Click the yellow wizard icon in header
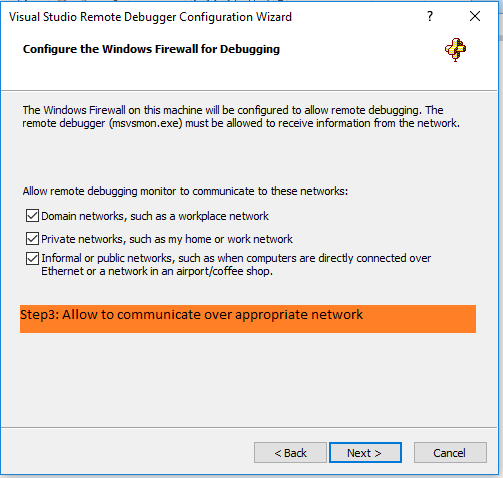Image resolution: width=503 pixels, height=478 pixels. [455, 50]
